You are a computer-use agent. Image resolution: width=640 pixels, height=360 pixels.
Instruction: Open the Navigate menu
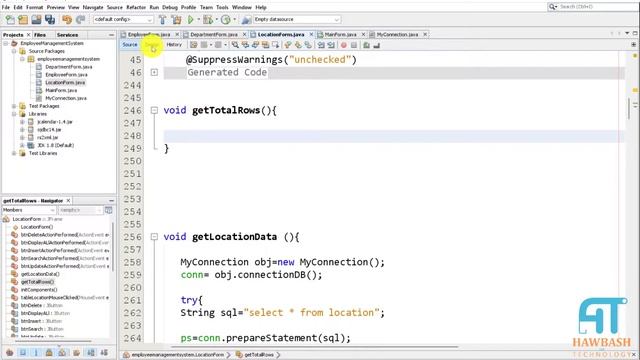pyautogui.click(x=93, y=7)
